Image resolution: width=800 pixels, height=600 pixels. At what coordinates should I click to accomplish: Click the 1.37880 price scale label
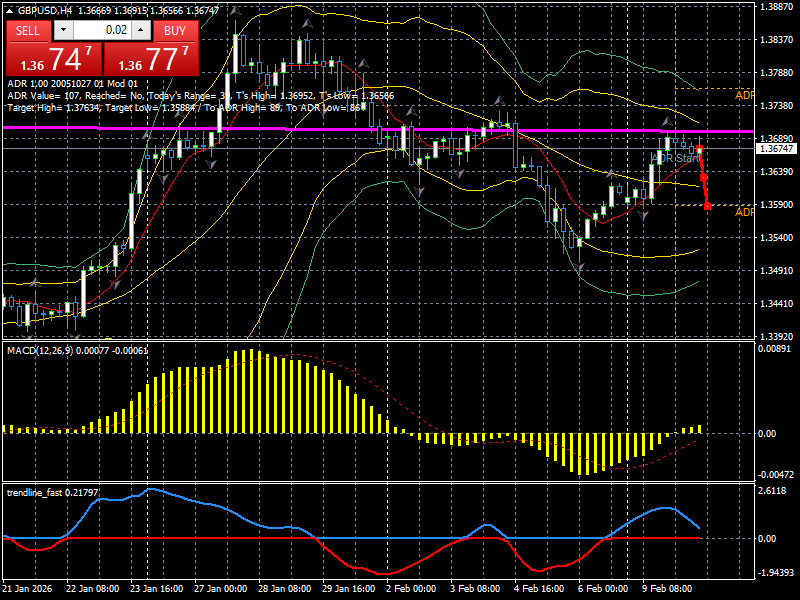(x=777, y=73)
